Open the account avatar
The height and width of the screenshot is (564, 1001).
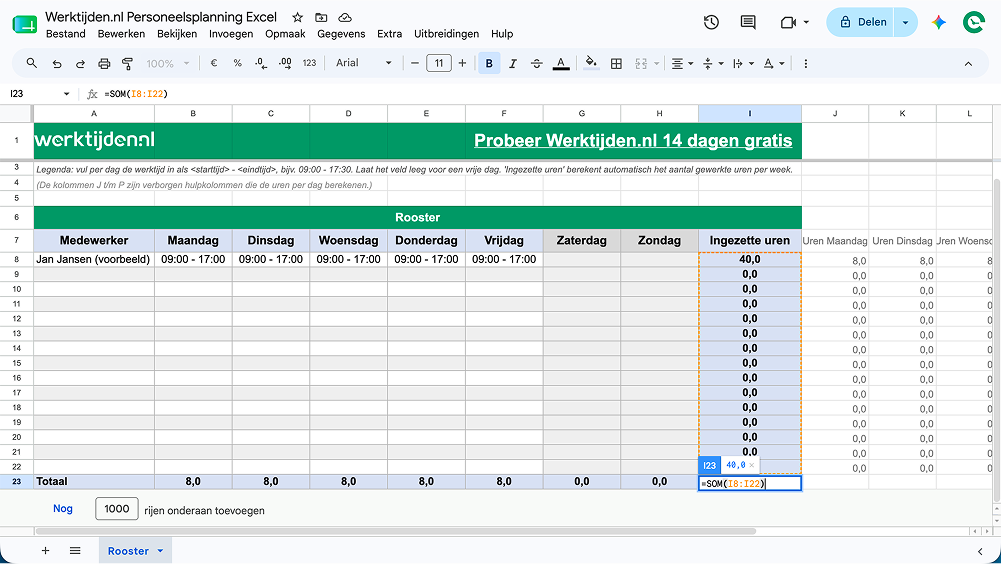click(974, 22)
